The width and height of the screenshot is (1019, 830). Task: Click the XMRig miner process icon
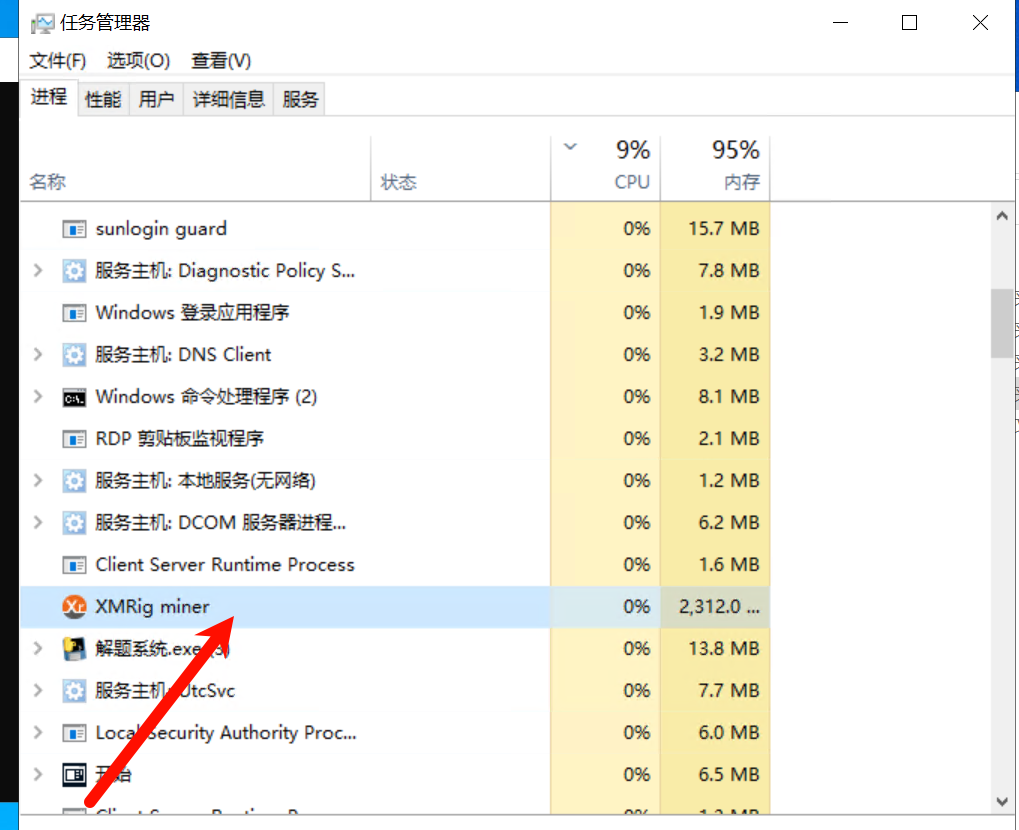[x=74, y=607]
